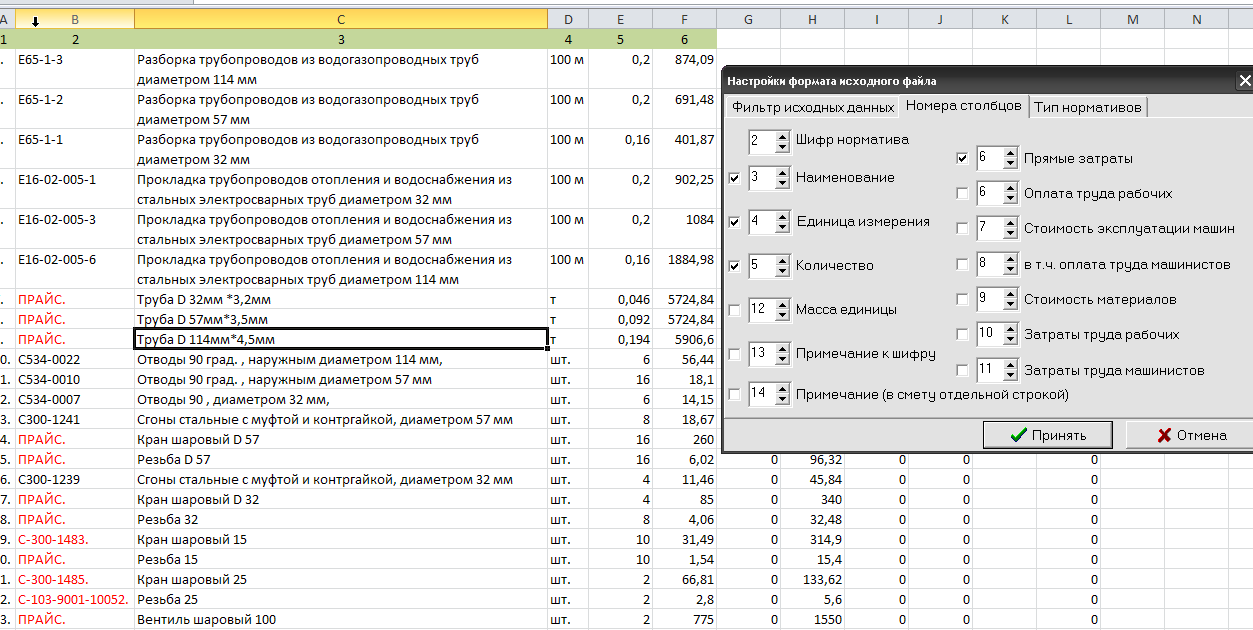Image resolution: width=1253 pixels, height=630 pixels.
Task: Enable the Оплата труда рабочих checkbox
Action: (962, 194)
